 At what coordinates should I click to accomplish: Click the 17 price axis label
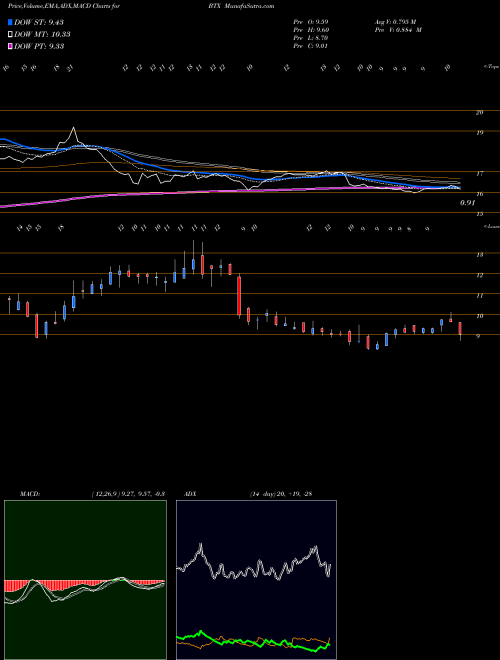(479, 173)
